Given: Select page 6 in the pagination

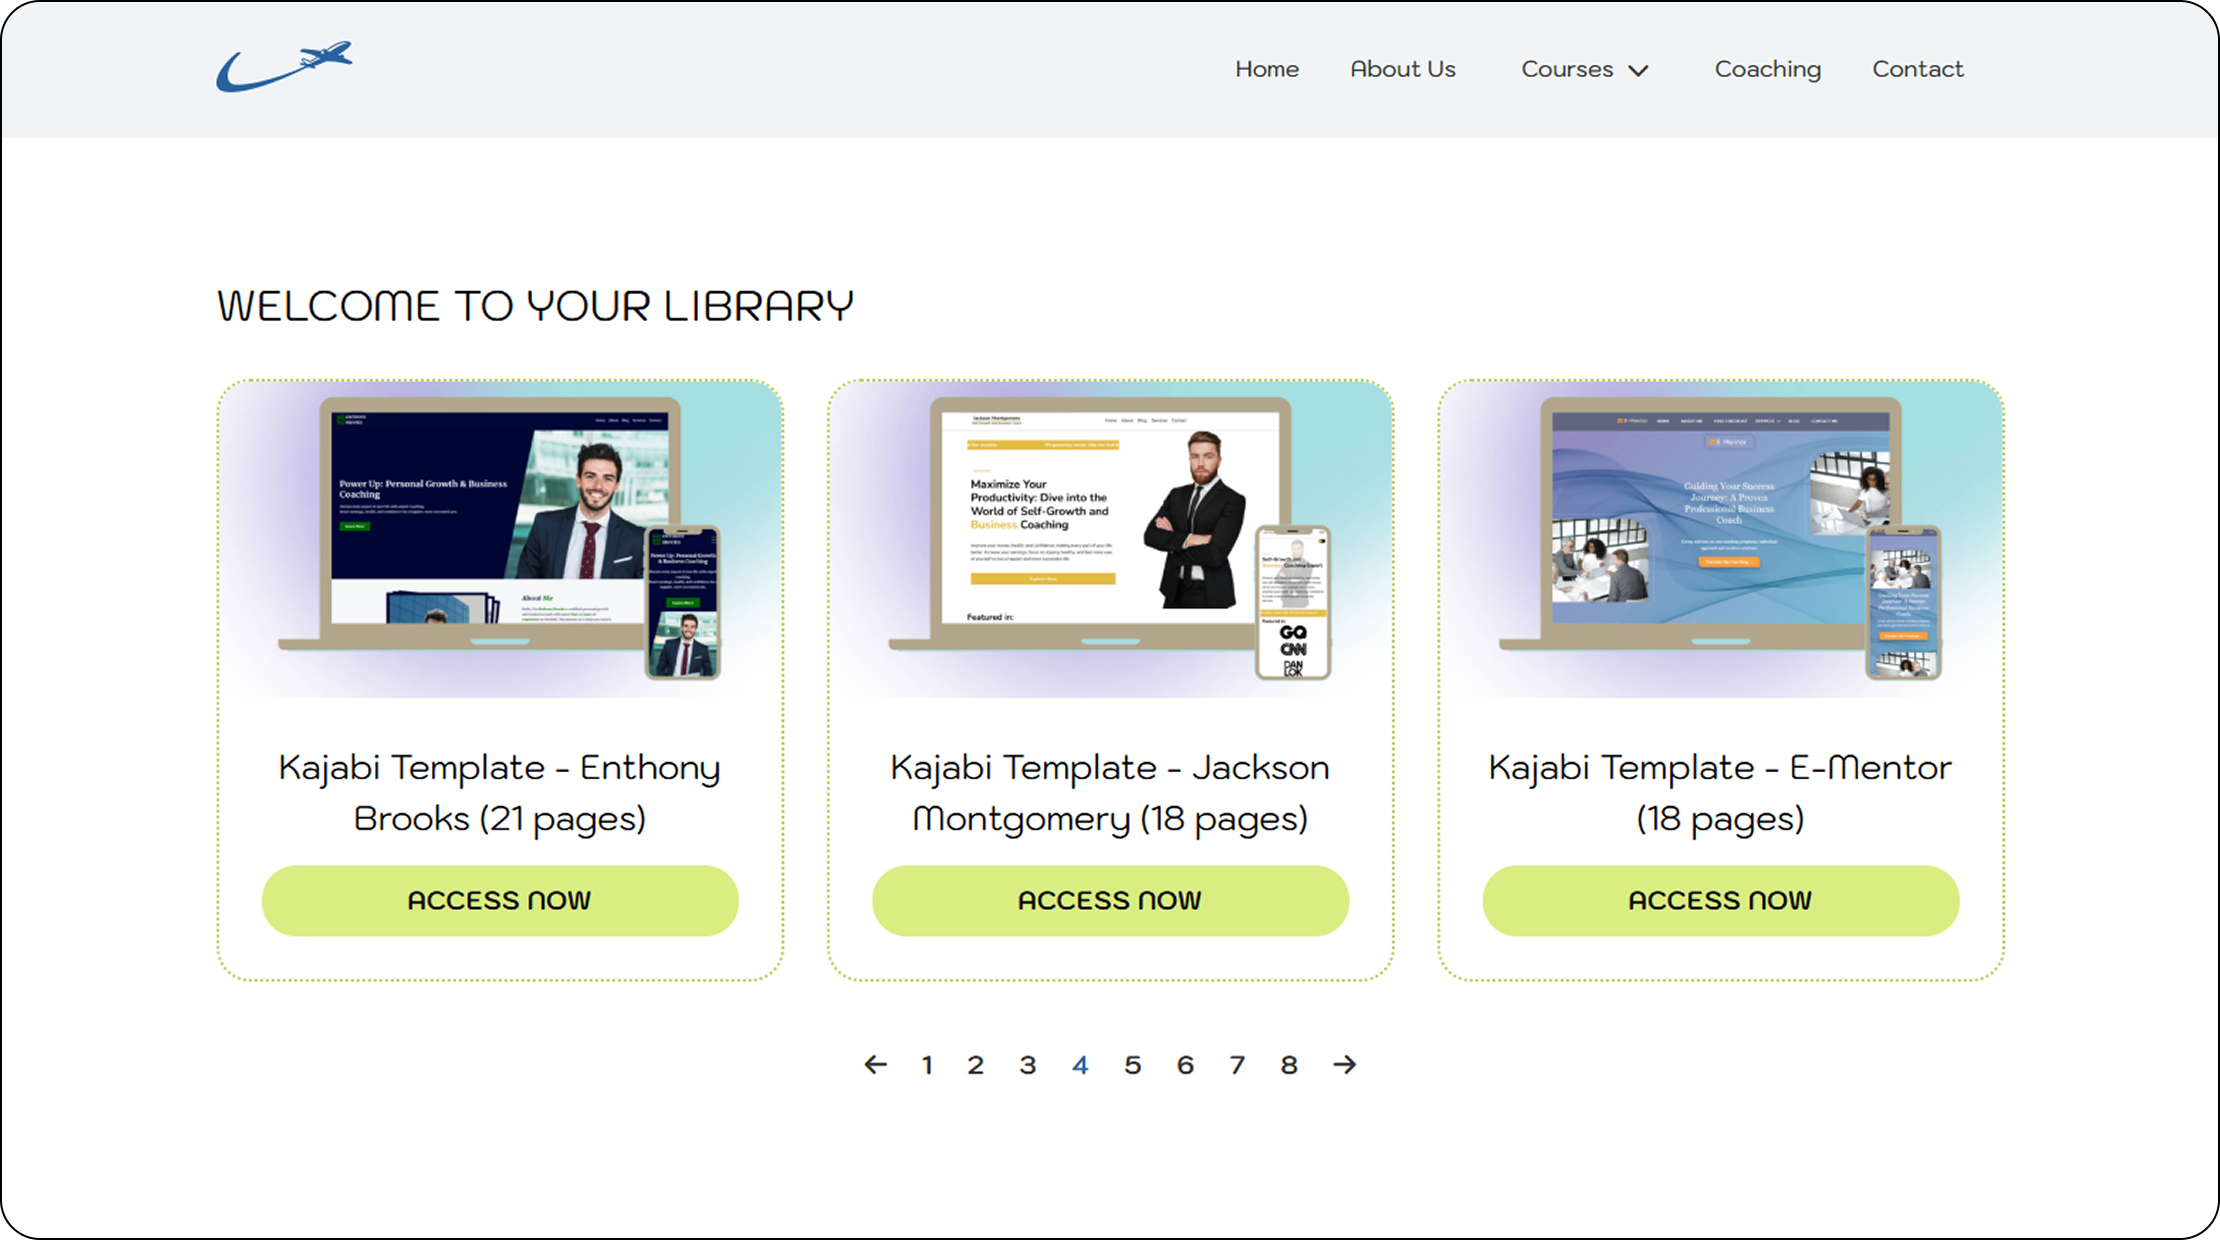Looking at the screenshot, I should (1185, 1066).
